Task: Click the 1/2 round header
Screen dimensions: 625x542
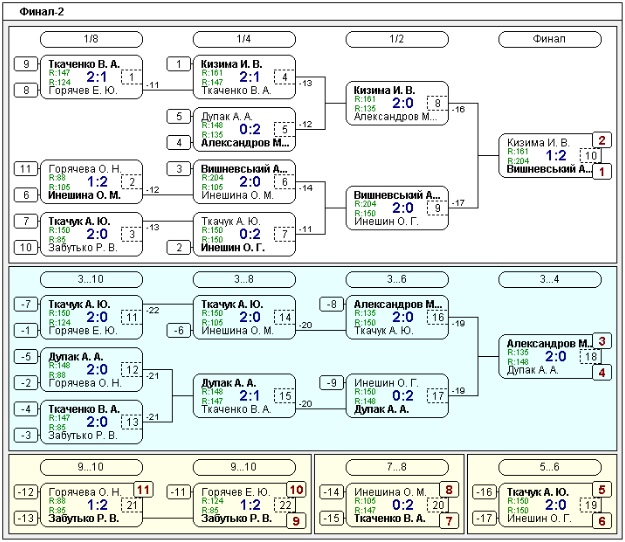Action: point(397,39)
